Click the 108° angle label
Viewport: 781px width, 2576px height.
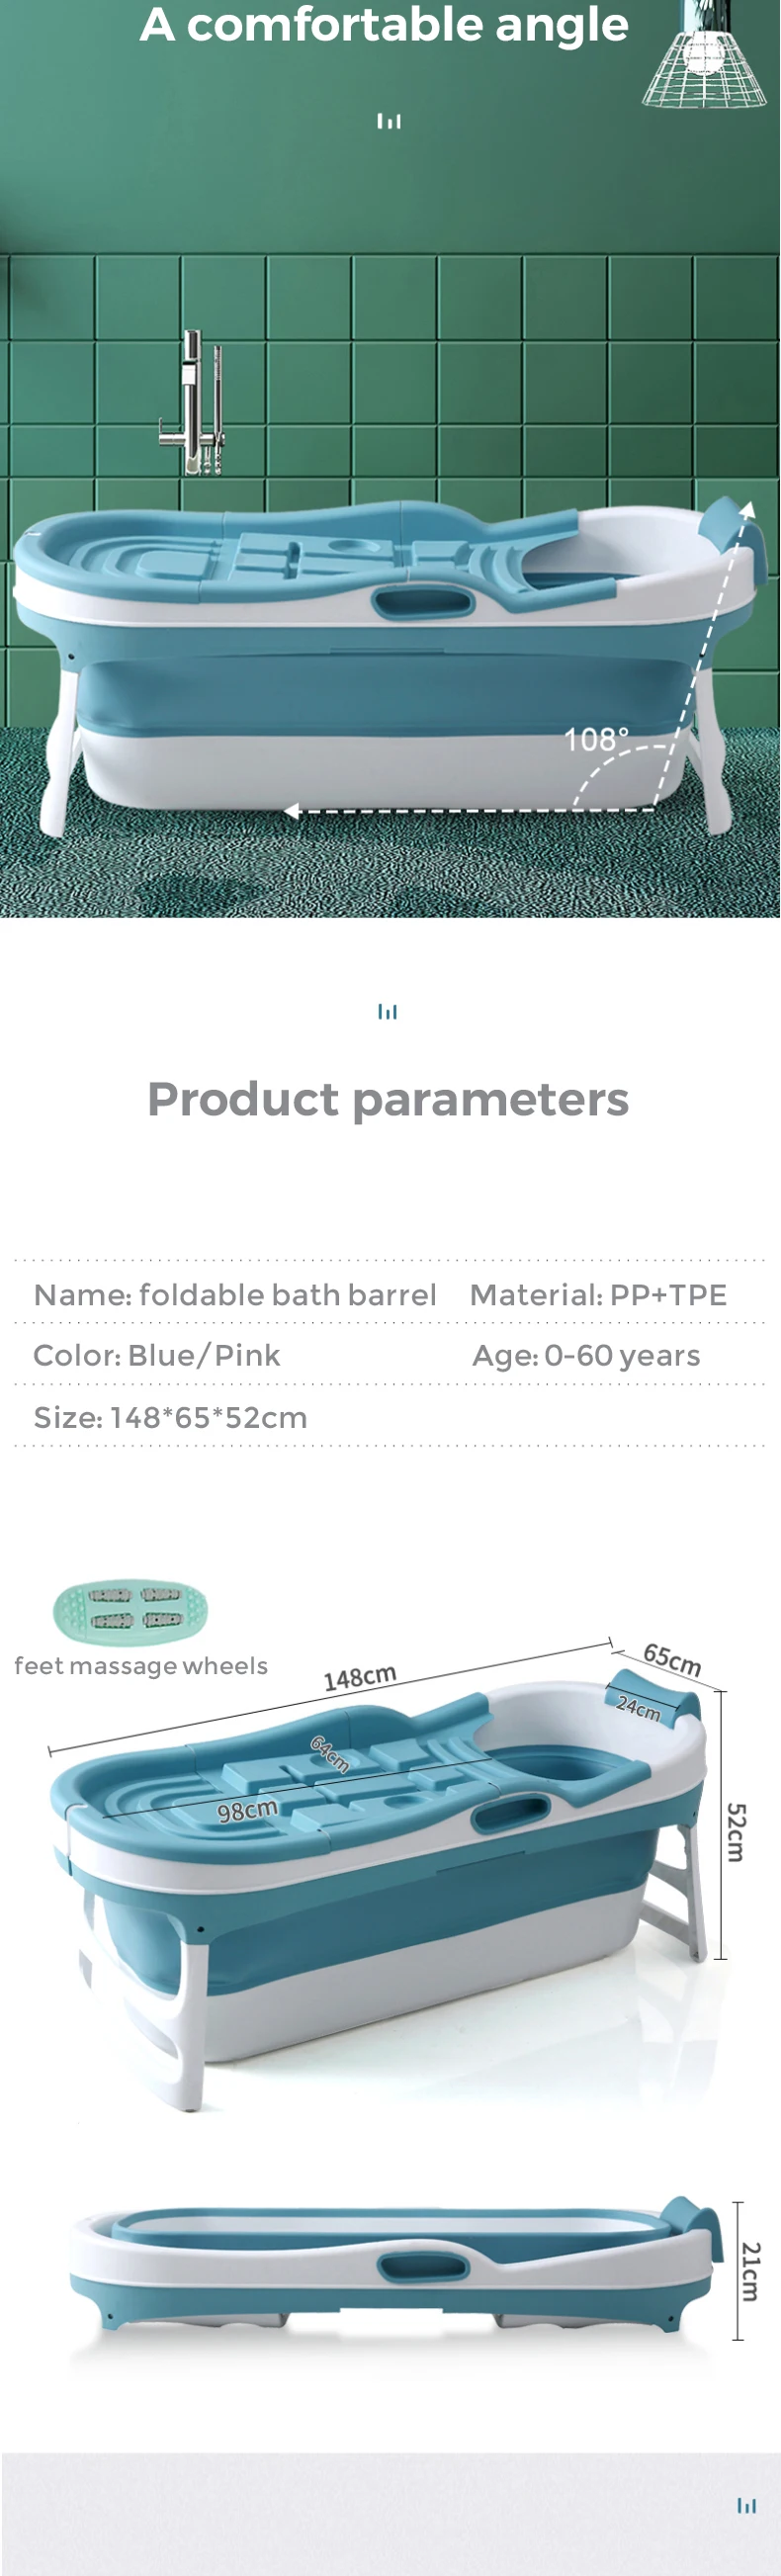pyautogui.click(x=596, y=740)
